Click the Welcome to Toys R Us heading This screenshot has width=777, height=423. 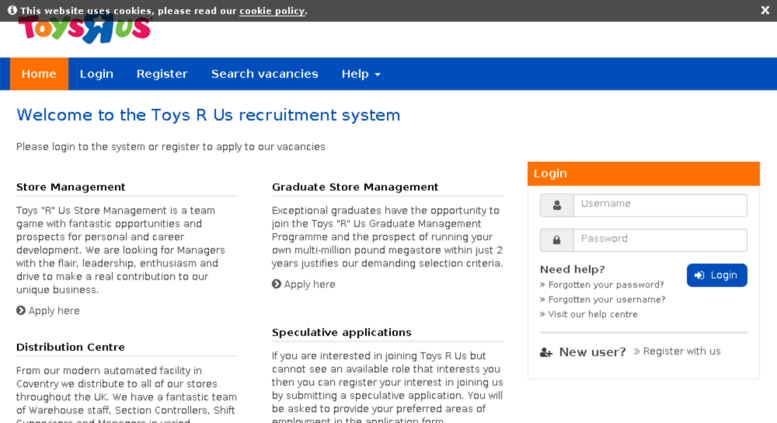coord(208,115)
